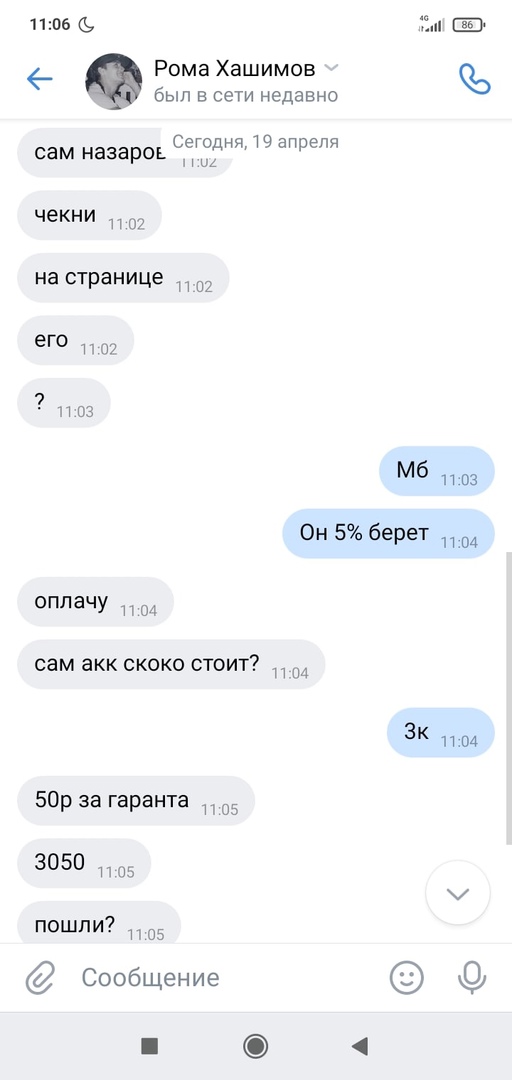Viewport: 512px width, 1080px height.
Task: Tap the Android back triangle button
Action: [x=360, y=1046]
